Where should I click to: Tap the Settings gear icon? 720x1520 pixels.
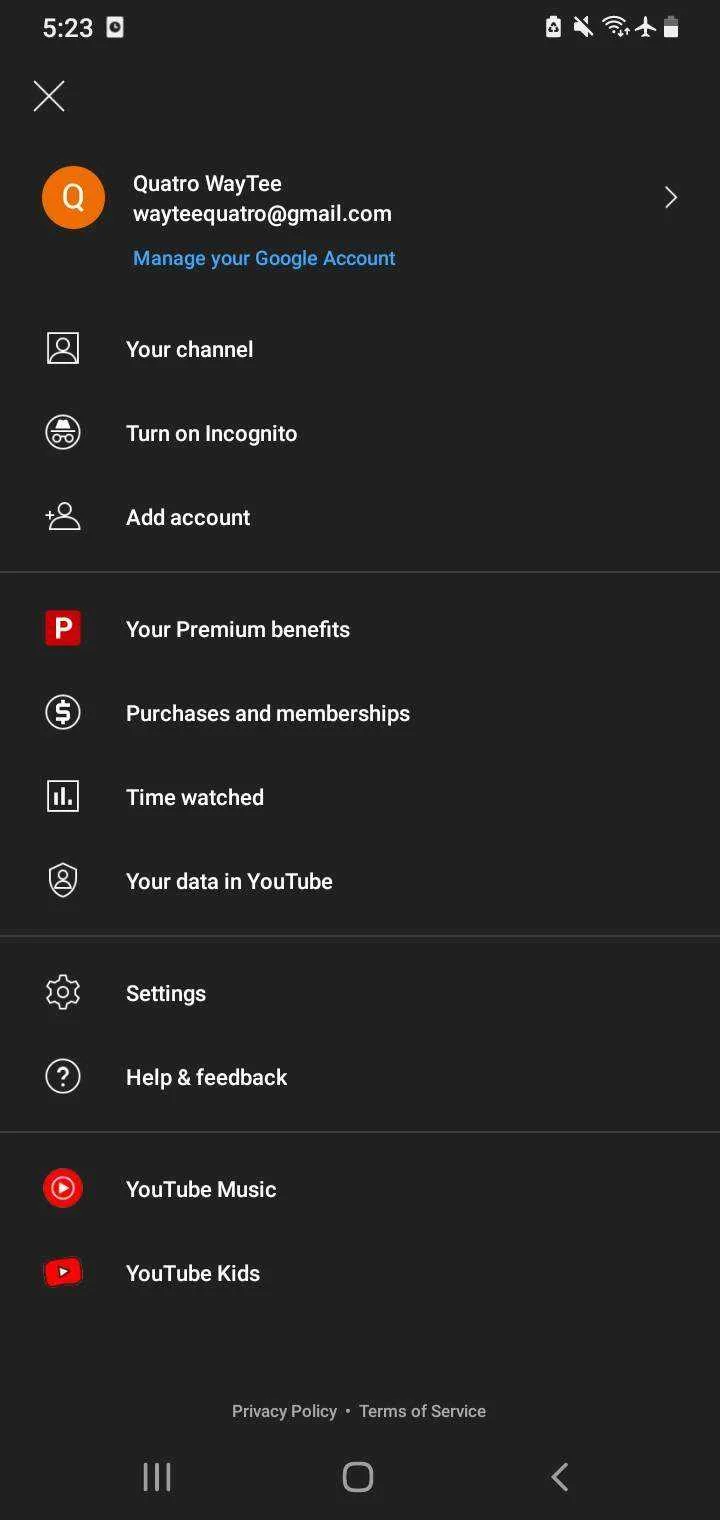click(x=63, y=992)
